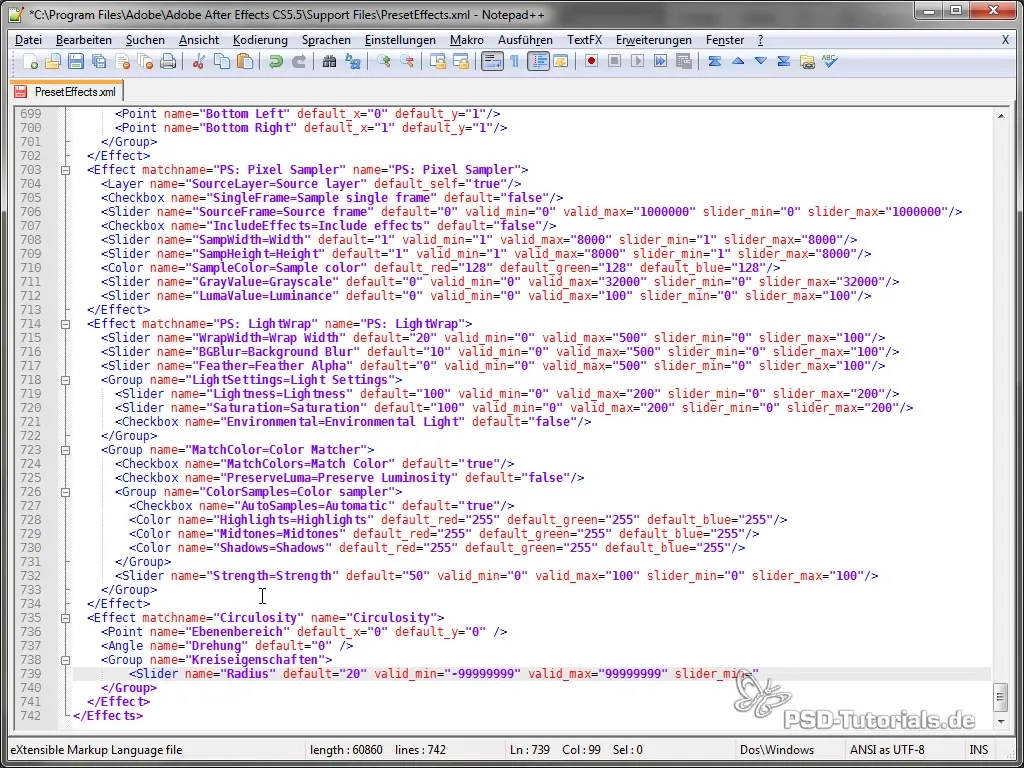Image resolution: width=1024 pixels, height=768 pixels.
Task: Click the Save Recorded Macro icon
Action: [x=684, y=62]
